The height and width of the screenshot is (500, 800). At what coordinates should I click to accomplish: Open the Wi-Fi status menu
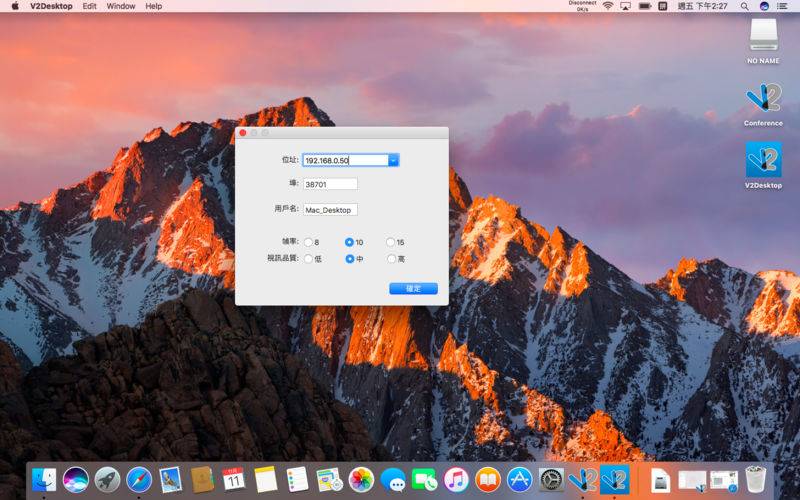tap(607, 6)
